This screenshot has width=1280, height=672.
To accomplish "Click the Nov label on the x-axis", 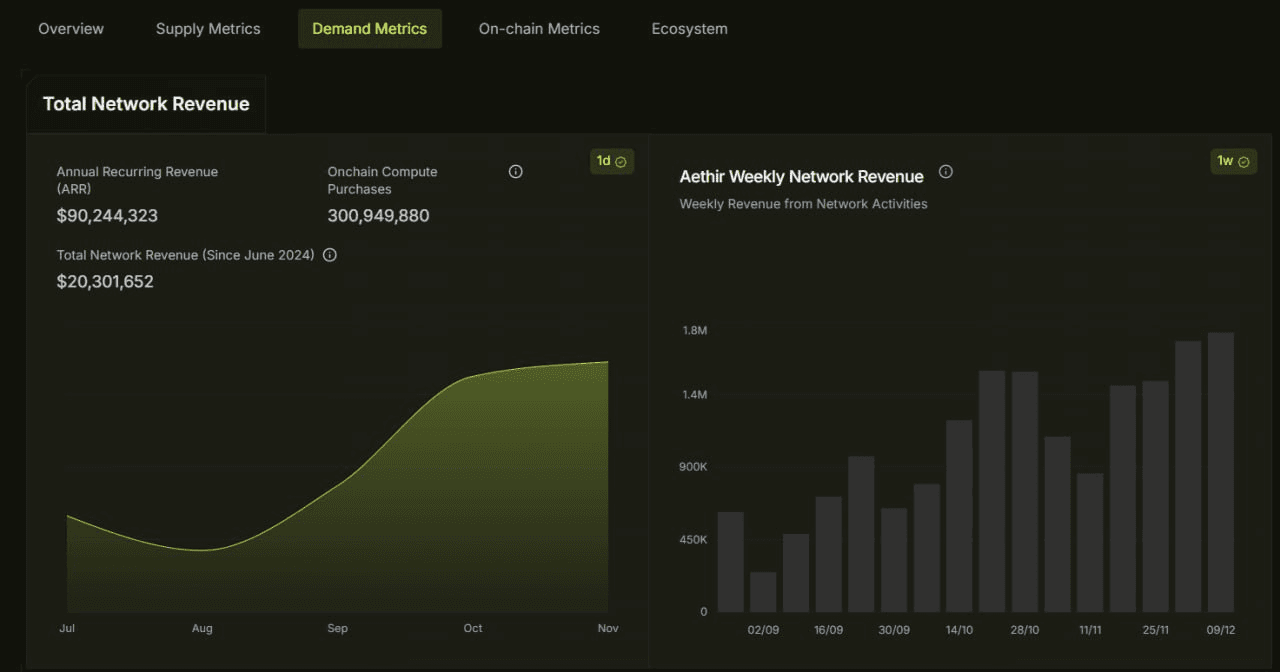I will (608, 628).
